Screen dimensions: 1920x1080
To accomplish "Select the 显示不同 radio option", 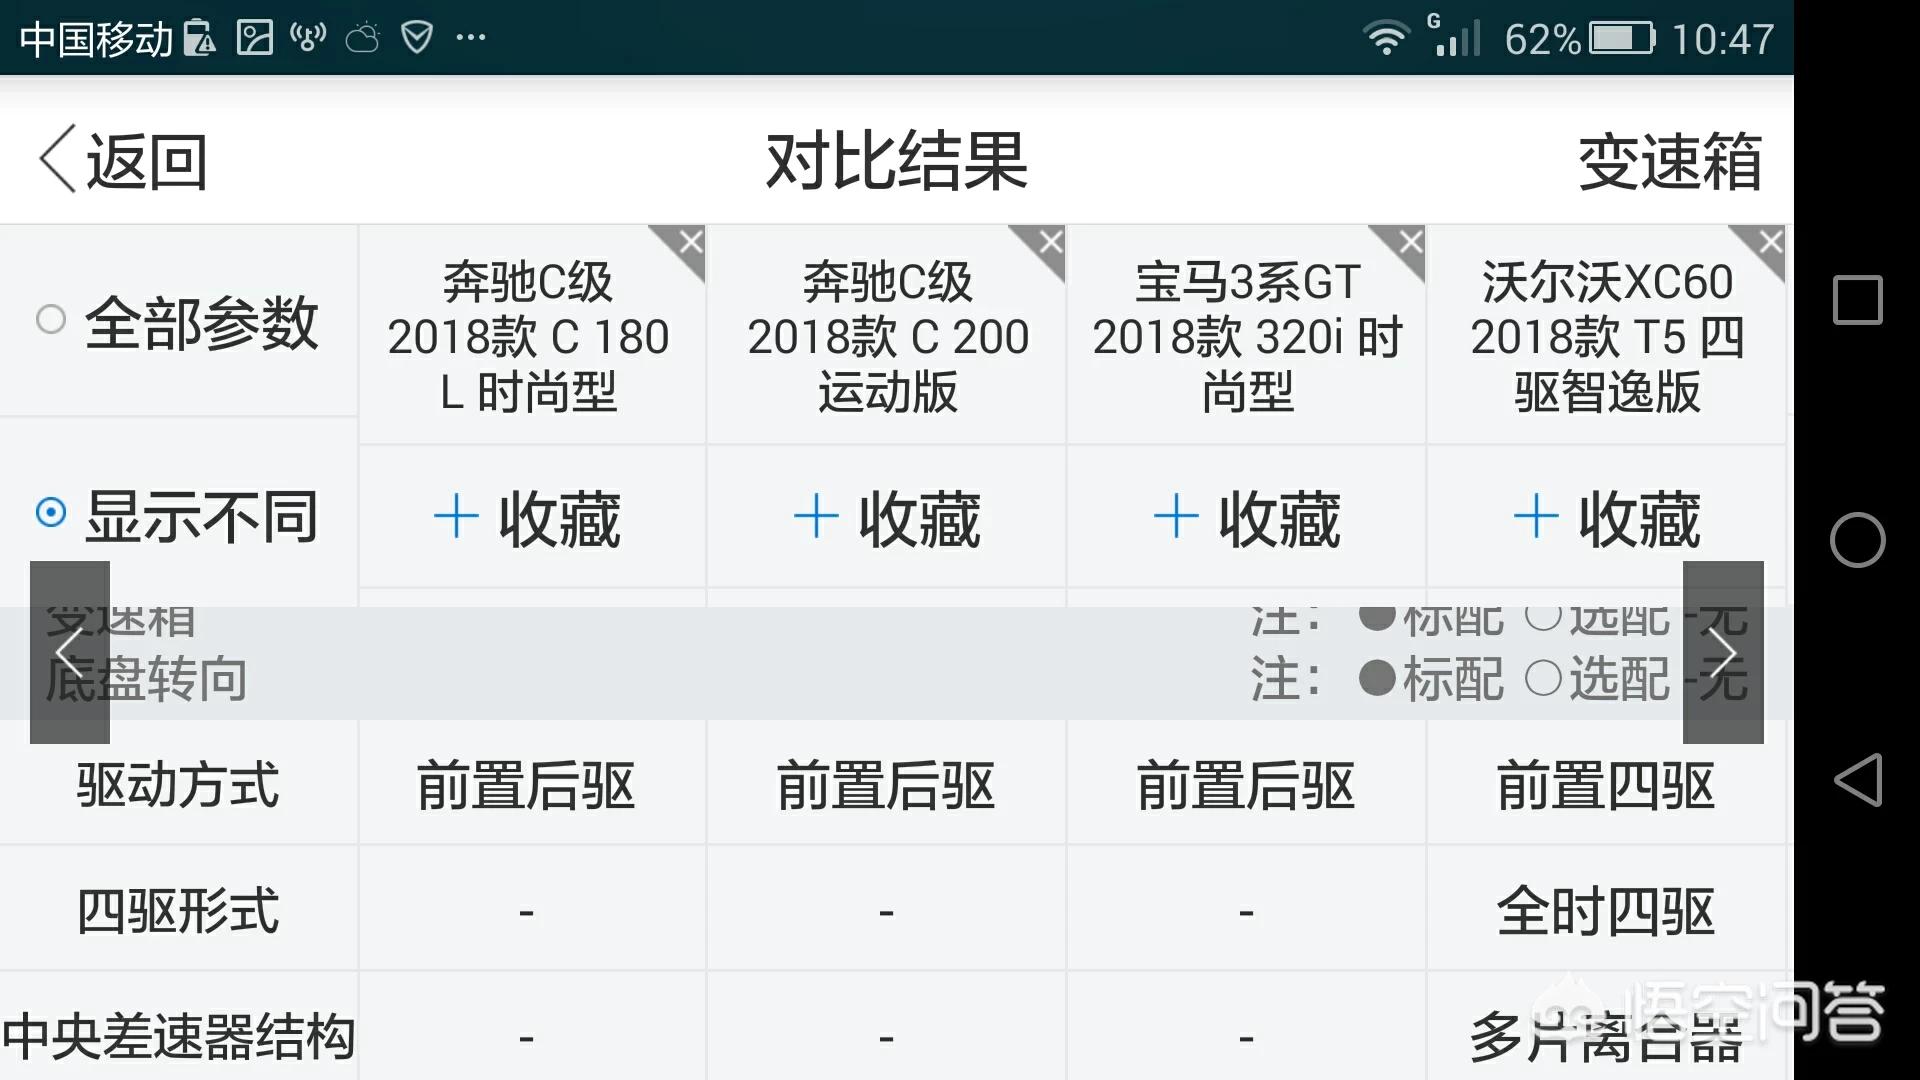I will pyautogui.click(x=51, y=513).
